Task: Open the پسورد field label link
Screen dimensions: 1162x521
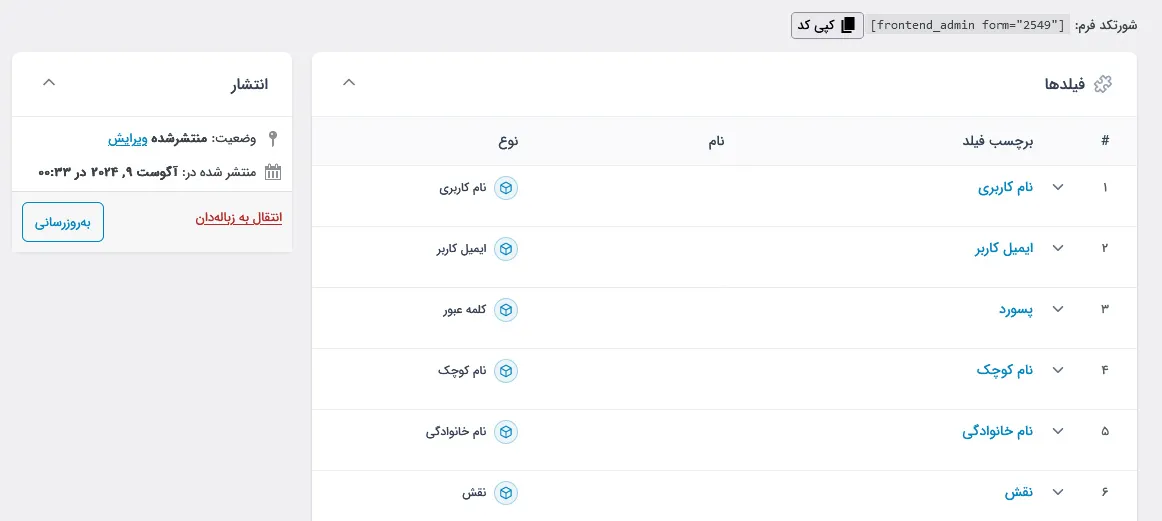Action: pyautogui.click(x=1015, y=309)
